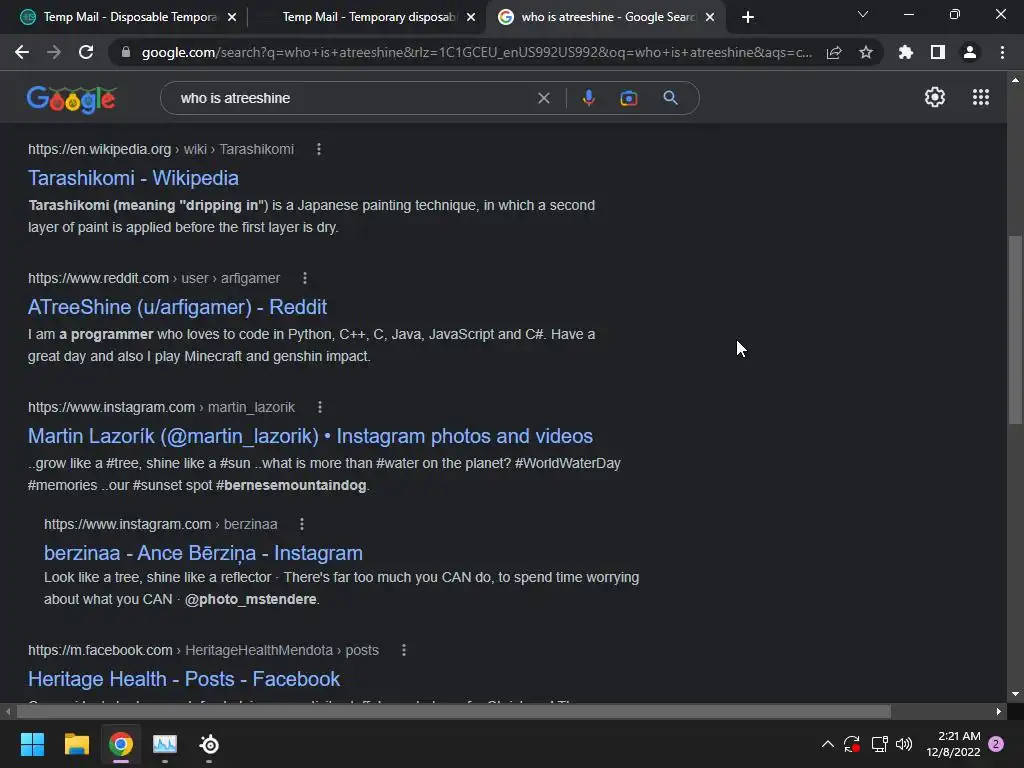Screen dimensions: 1024x768
Task: Open Chrome from taskbar
Action: (x=121, y=744)
